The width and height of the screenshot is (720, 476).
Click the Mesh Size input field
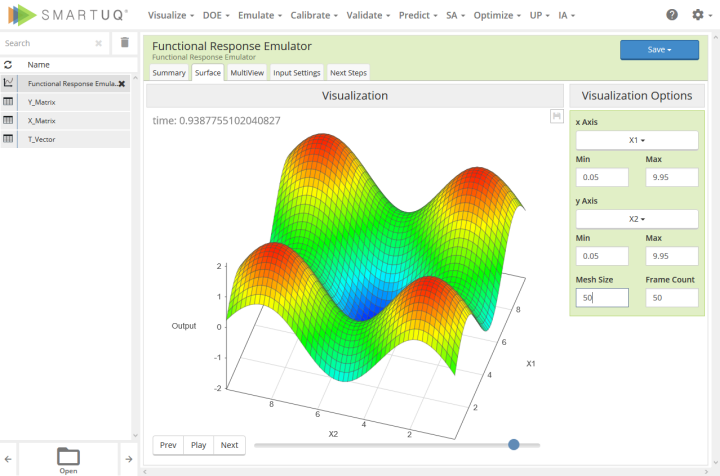(x=602, y=297)
